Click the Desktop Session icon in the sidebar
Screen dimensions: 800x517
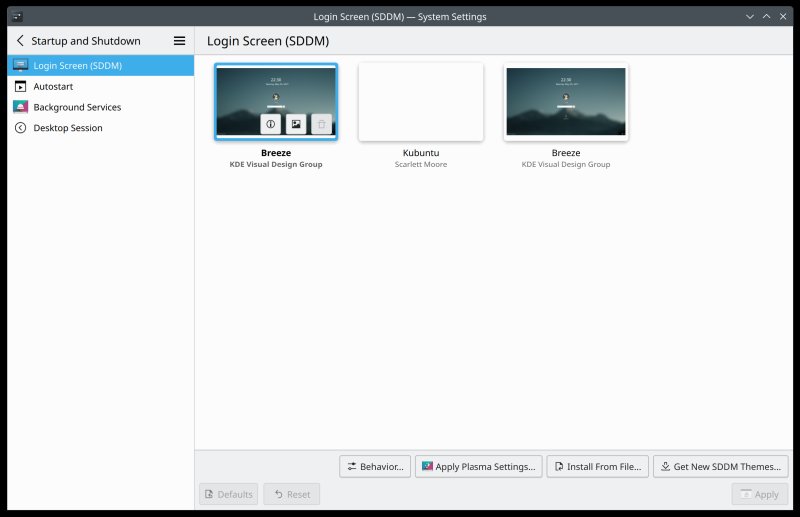20,128
